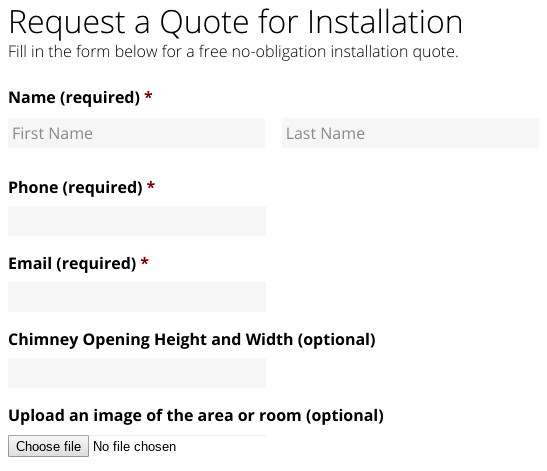Focus the Chimney Opening Height and Width field
547x471 pixels.
point(137,373)
